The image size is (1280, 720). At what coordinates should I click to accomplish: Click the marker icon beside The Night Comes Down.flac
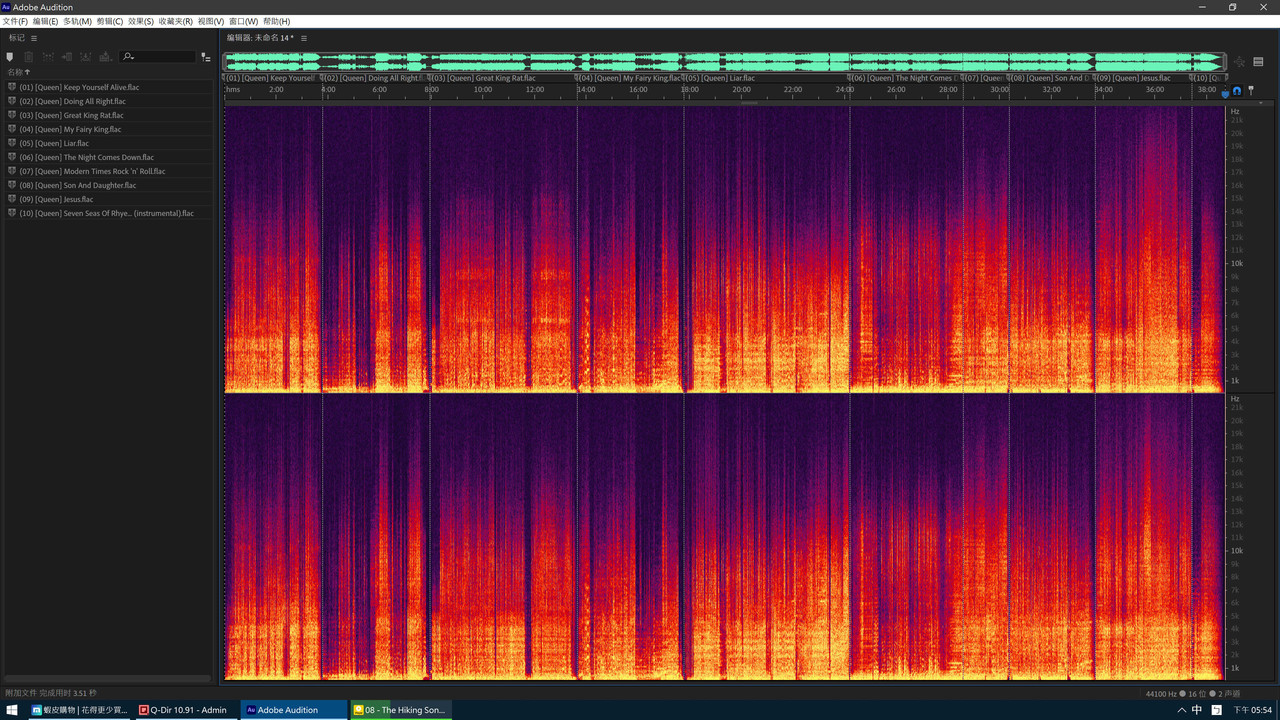[x=12, y=157]
